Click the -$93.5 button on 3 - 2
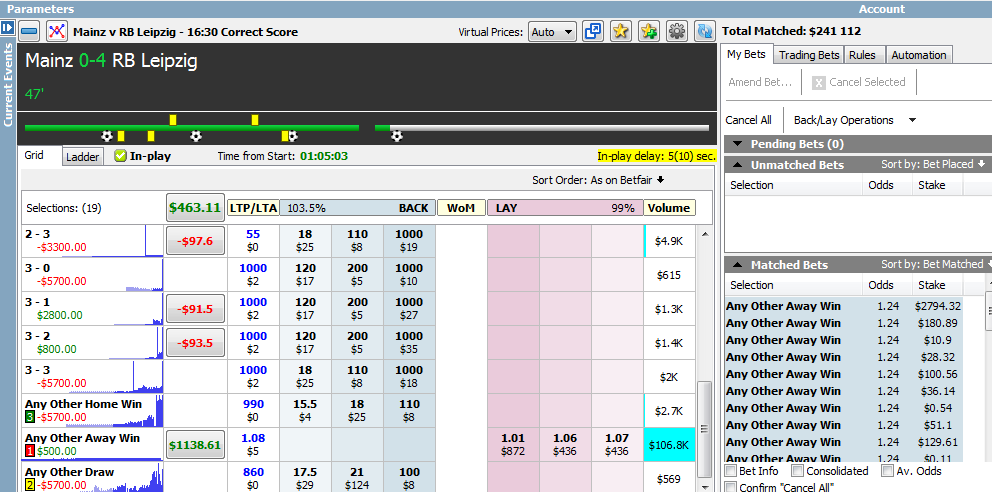This screenshot has width=992, height=492. pyautogui.click(x=195, y=343)
